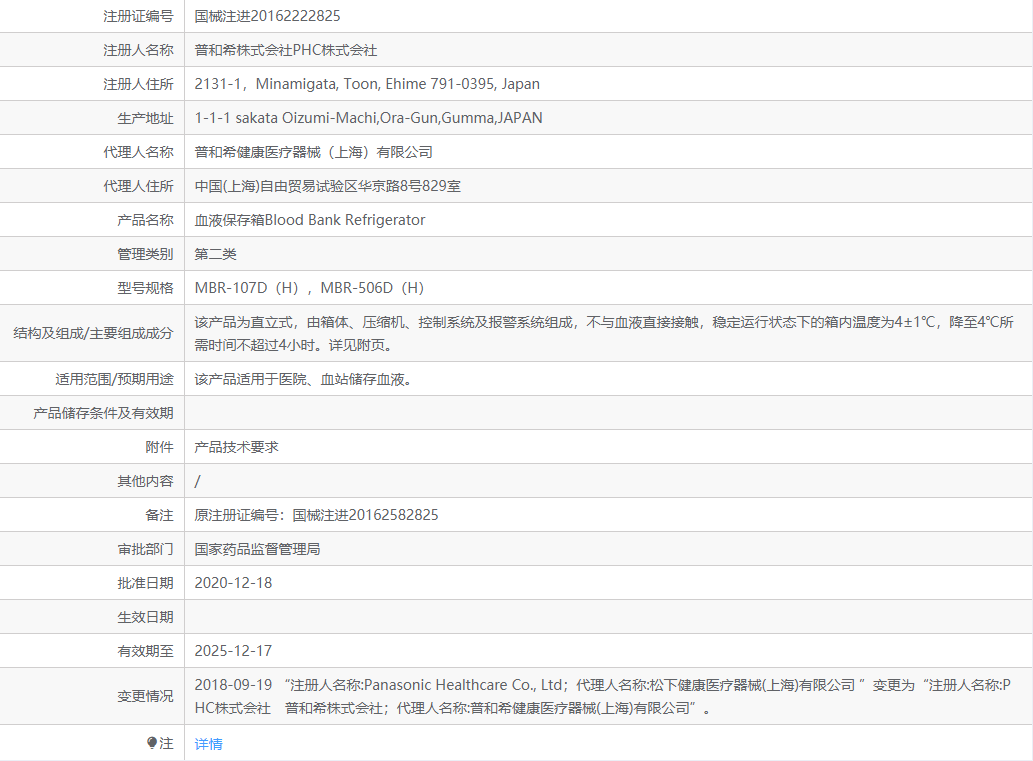The image size is (1033, 761).
Task: Click the 有效期至 label
Action: click(x=146, y=651)
